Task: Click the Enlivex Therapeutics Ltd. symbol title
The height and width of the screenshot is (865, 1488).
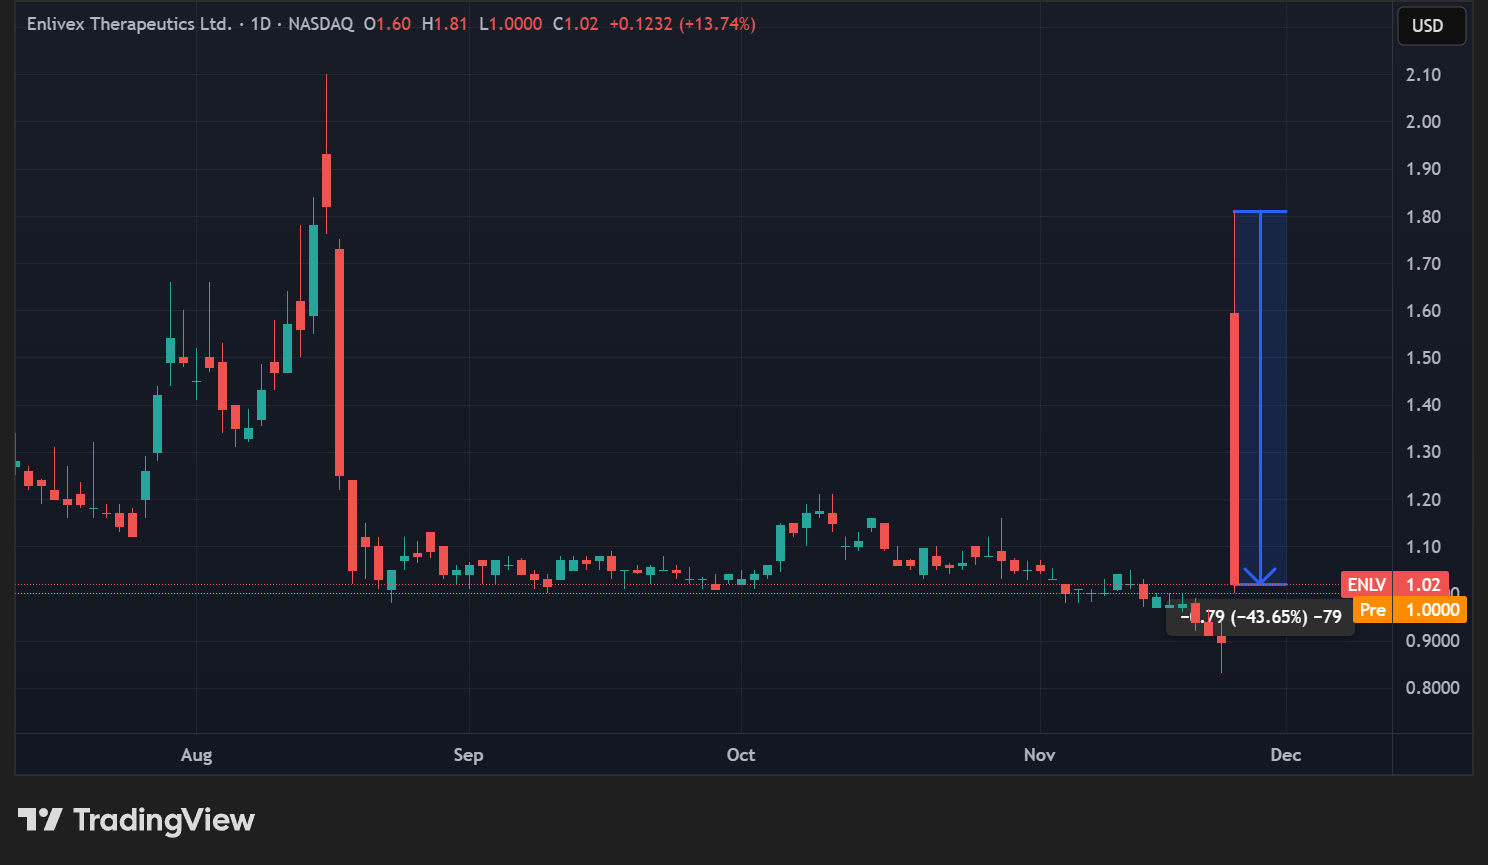Action: (x=129, y=24)
